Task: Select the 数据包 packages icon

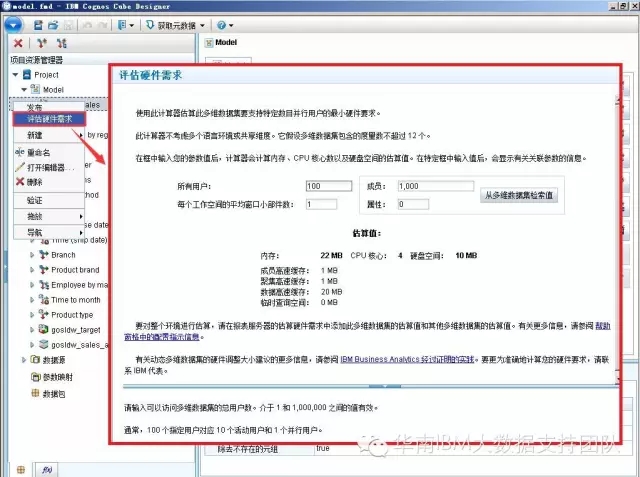Action: coord(36,393)
